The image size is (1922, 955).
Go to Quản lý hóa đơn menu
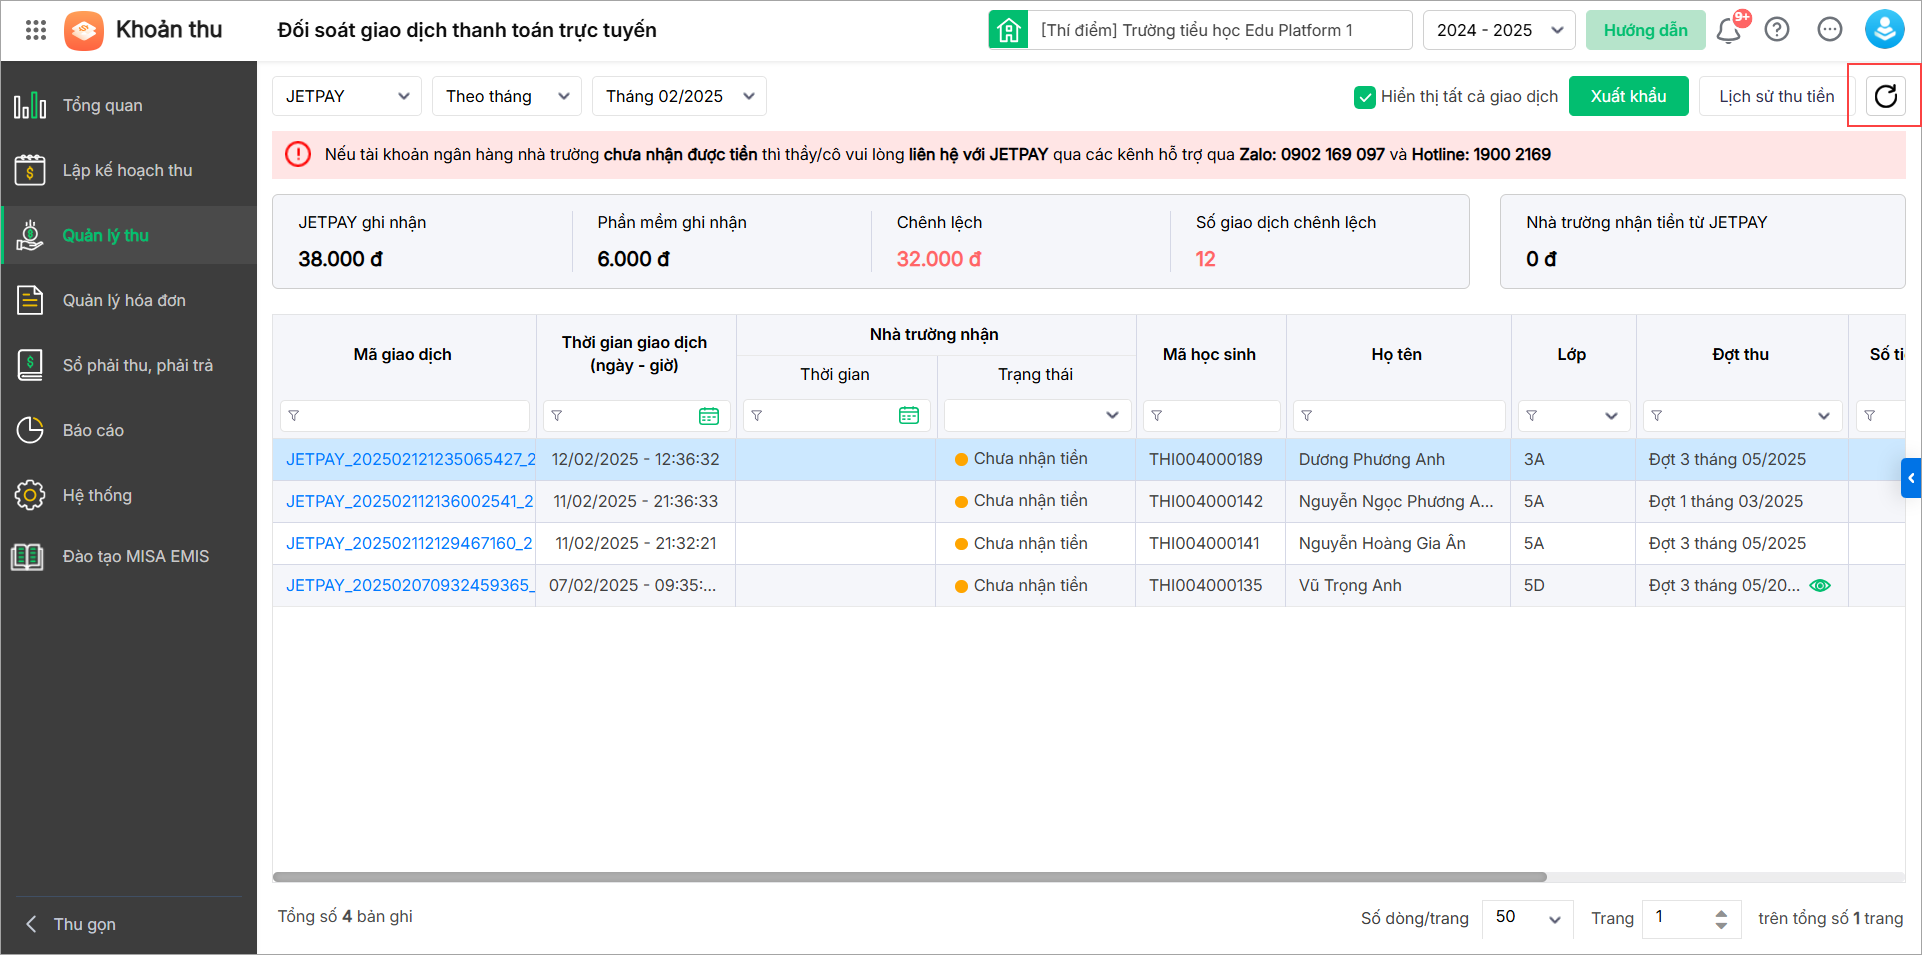(124, 300)
